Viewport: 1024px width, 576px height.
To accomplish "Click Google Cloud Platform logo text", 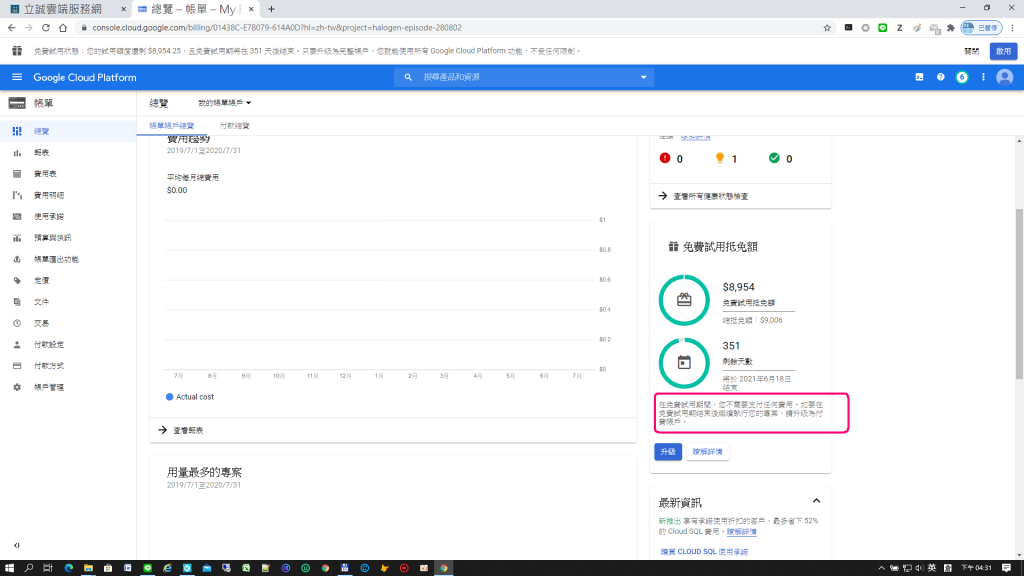I will click(x=85, y=77).
